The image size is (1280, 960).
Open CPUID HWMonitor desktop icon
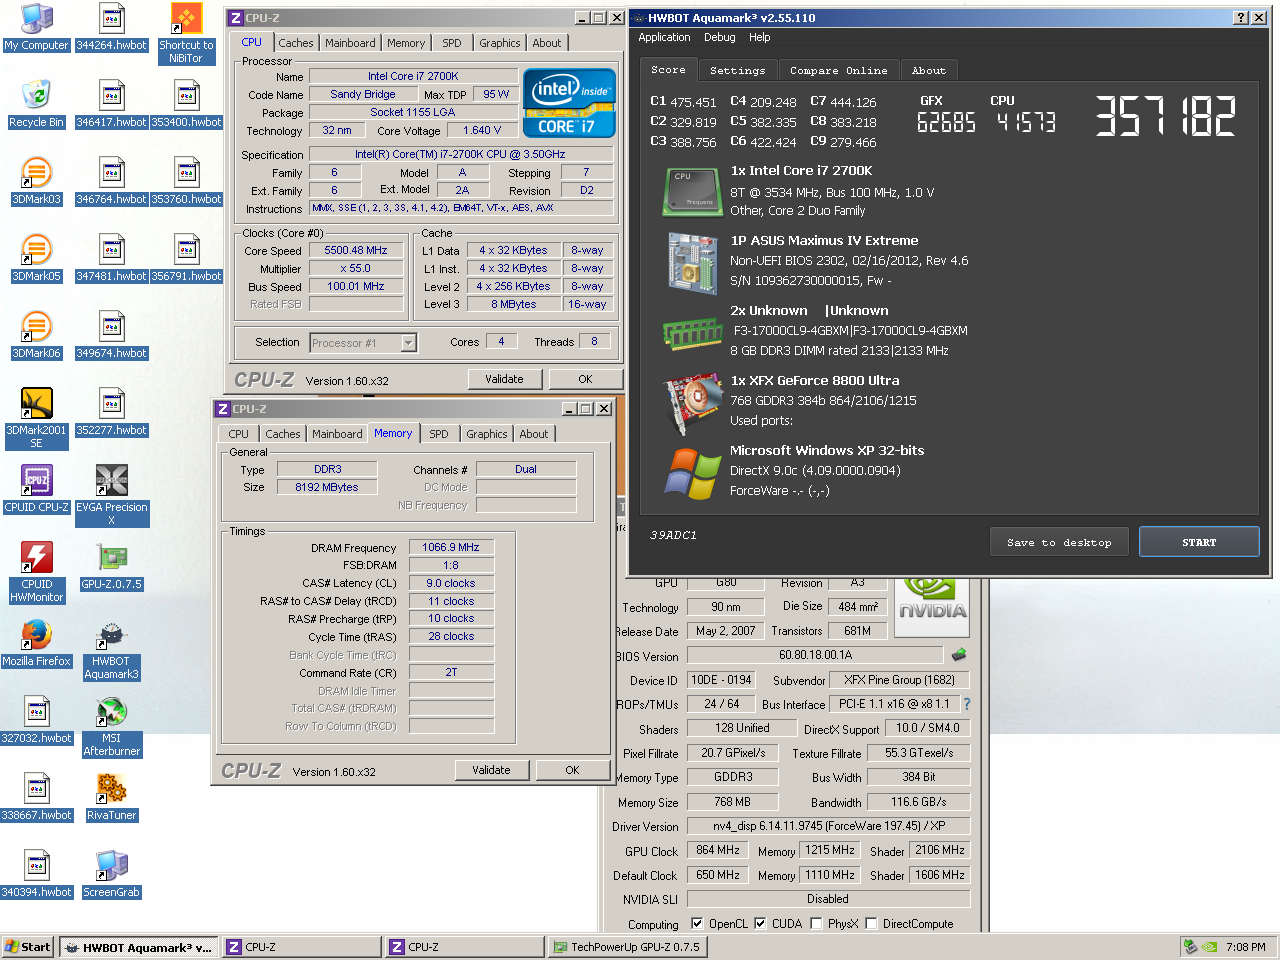coord(36,572)
